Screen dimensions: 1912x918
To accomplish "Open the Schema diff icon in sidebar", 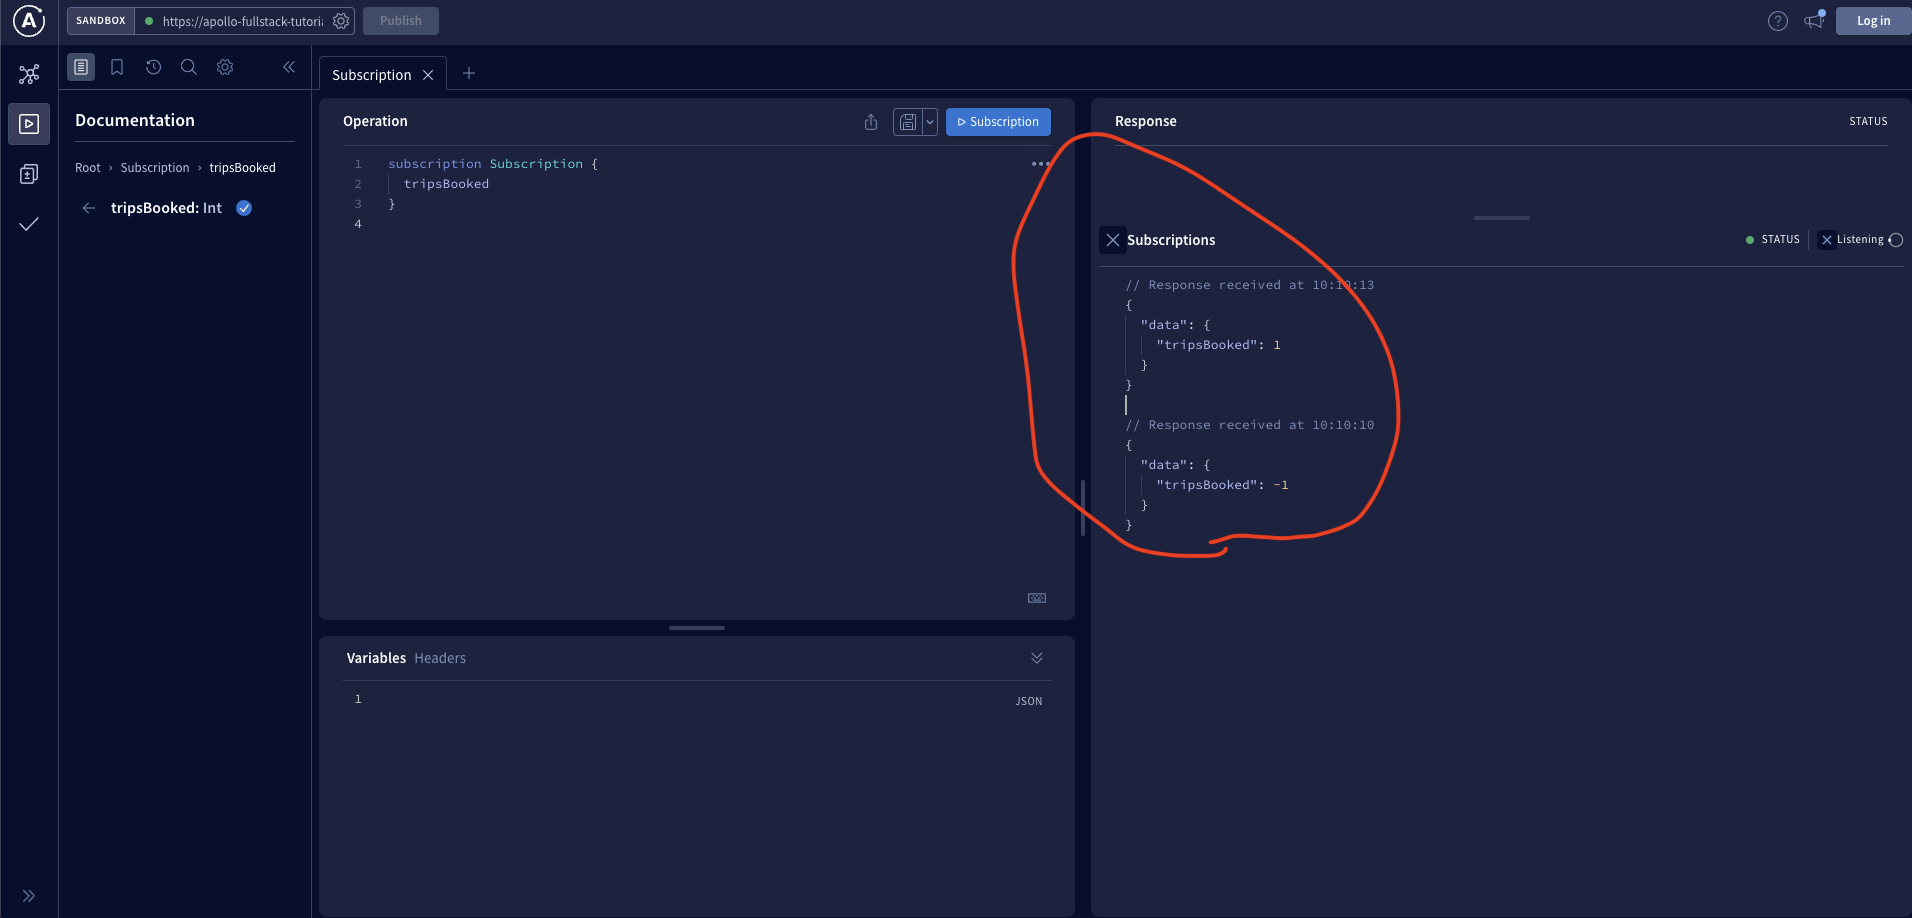I will [29, 174].
